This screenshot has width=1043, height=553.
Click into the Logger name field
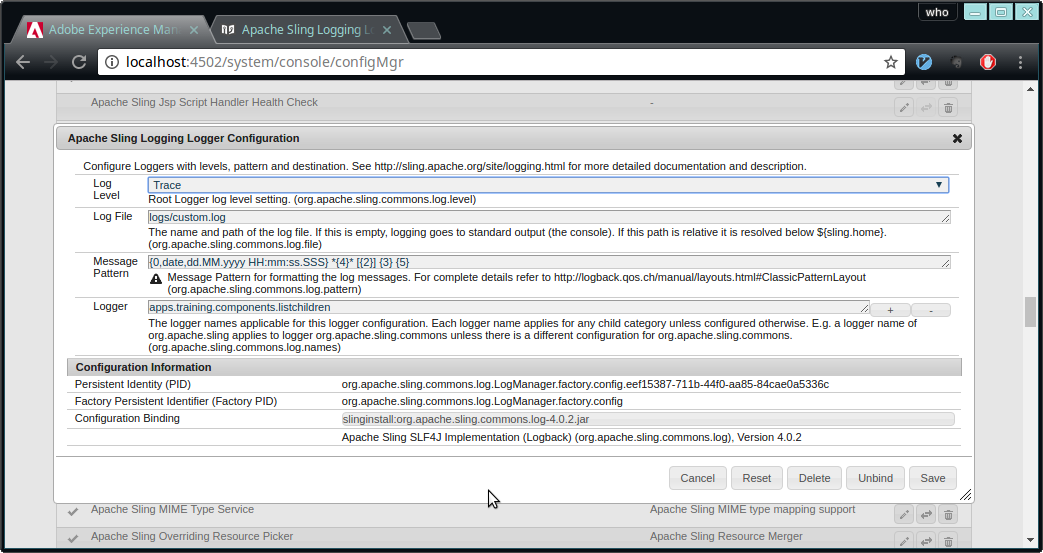508,307
